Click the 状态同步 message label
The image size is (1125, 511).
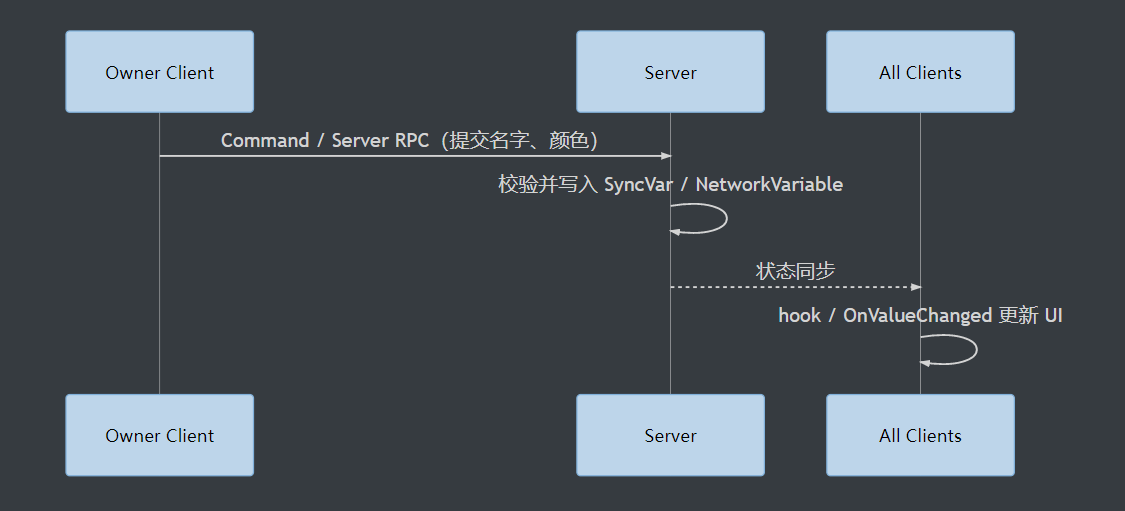click(795, 271)
